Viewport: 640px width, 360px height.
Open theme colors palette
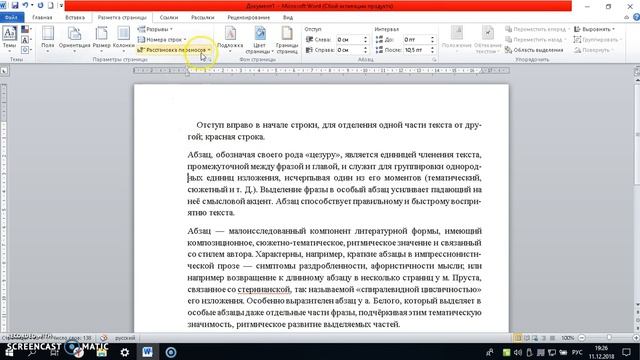[x=26, y=29]
